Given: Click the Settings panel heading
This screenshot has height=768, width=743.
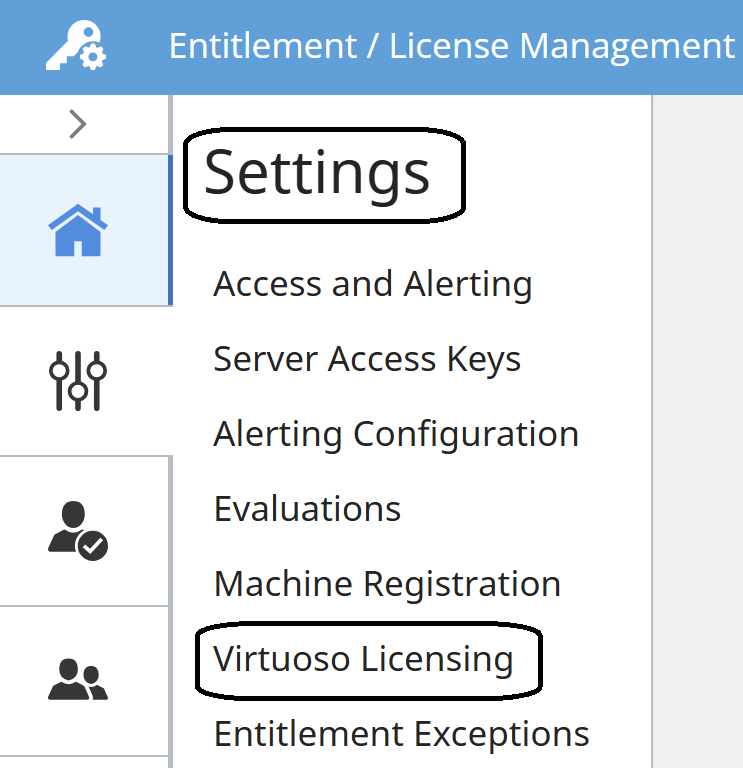Looking at the screenshot, I should coord(317,174).
